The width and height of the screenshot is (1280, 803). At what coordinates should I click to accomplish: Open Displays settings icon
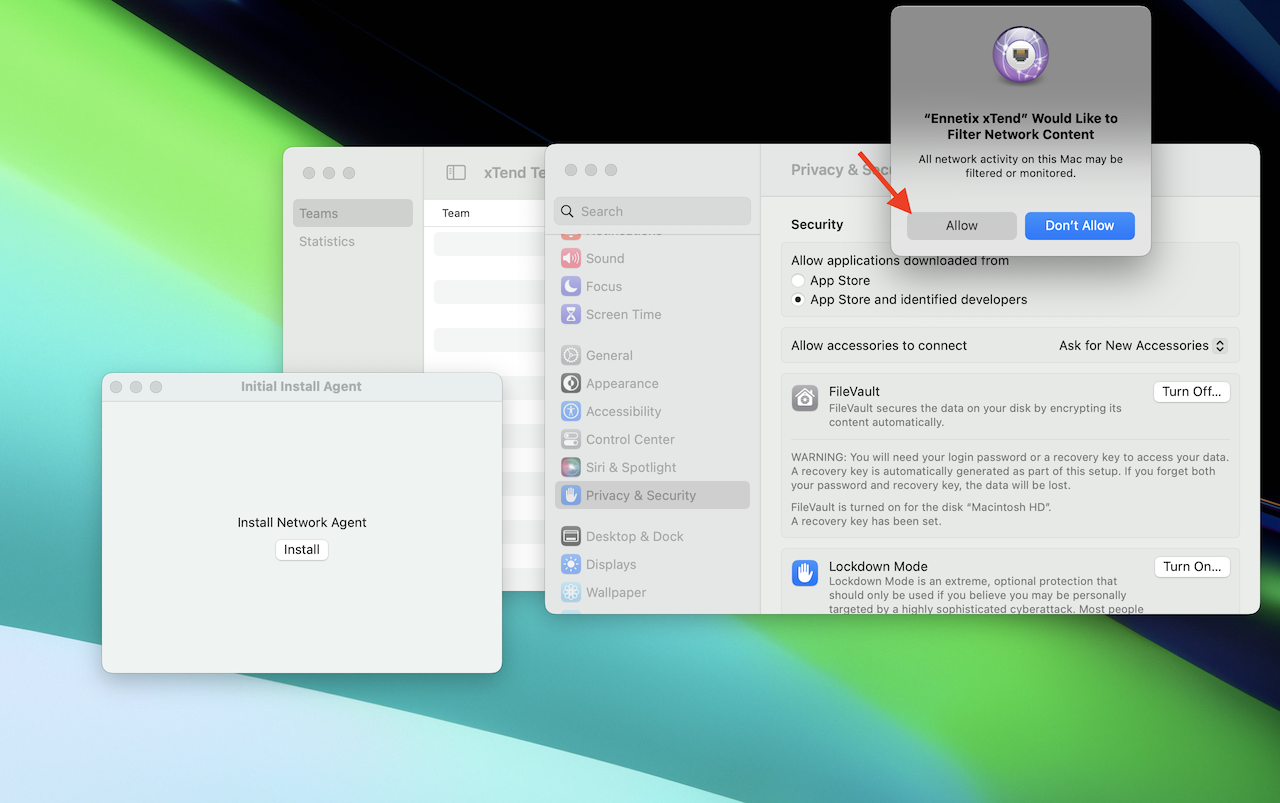pyautogui.click(x=571, y=564)
